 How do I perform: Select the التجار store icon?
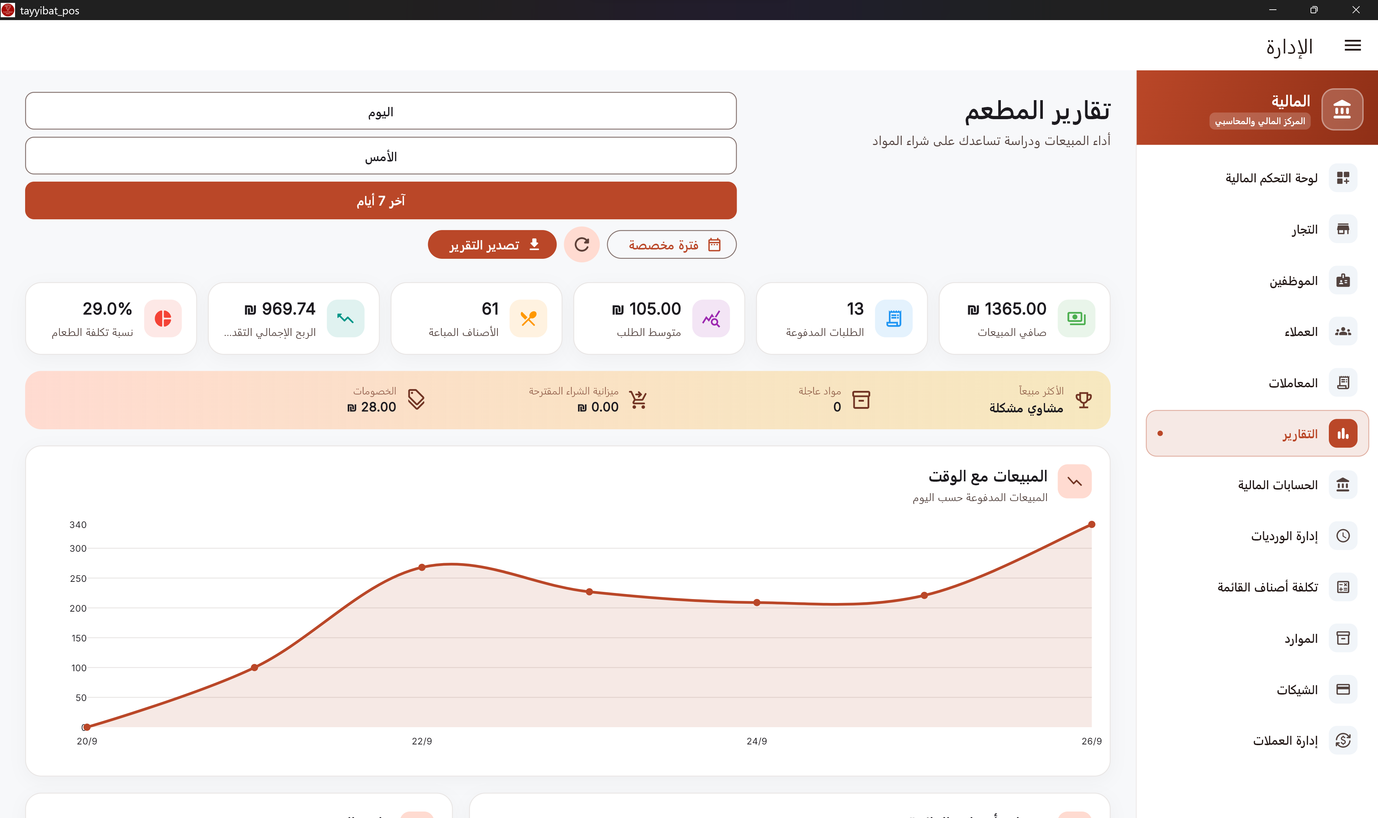coord(1343,230)
